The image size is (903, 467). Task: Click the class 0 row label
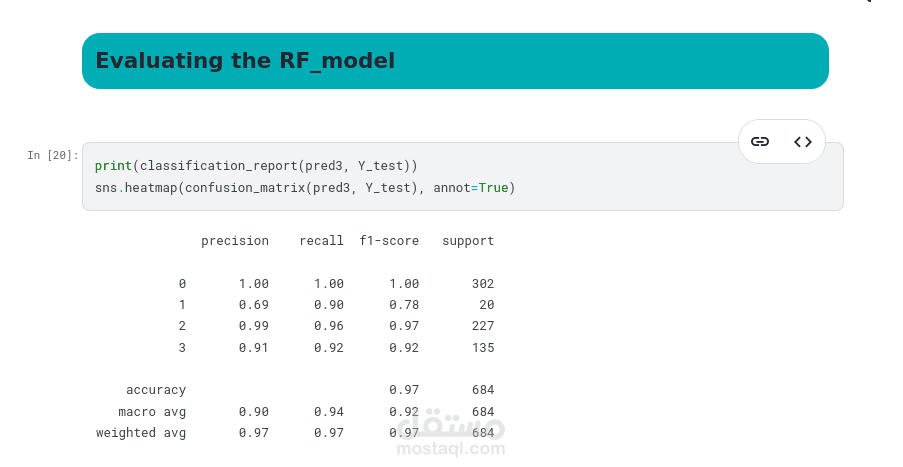pyautogui.click(x=182, y=284)
